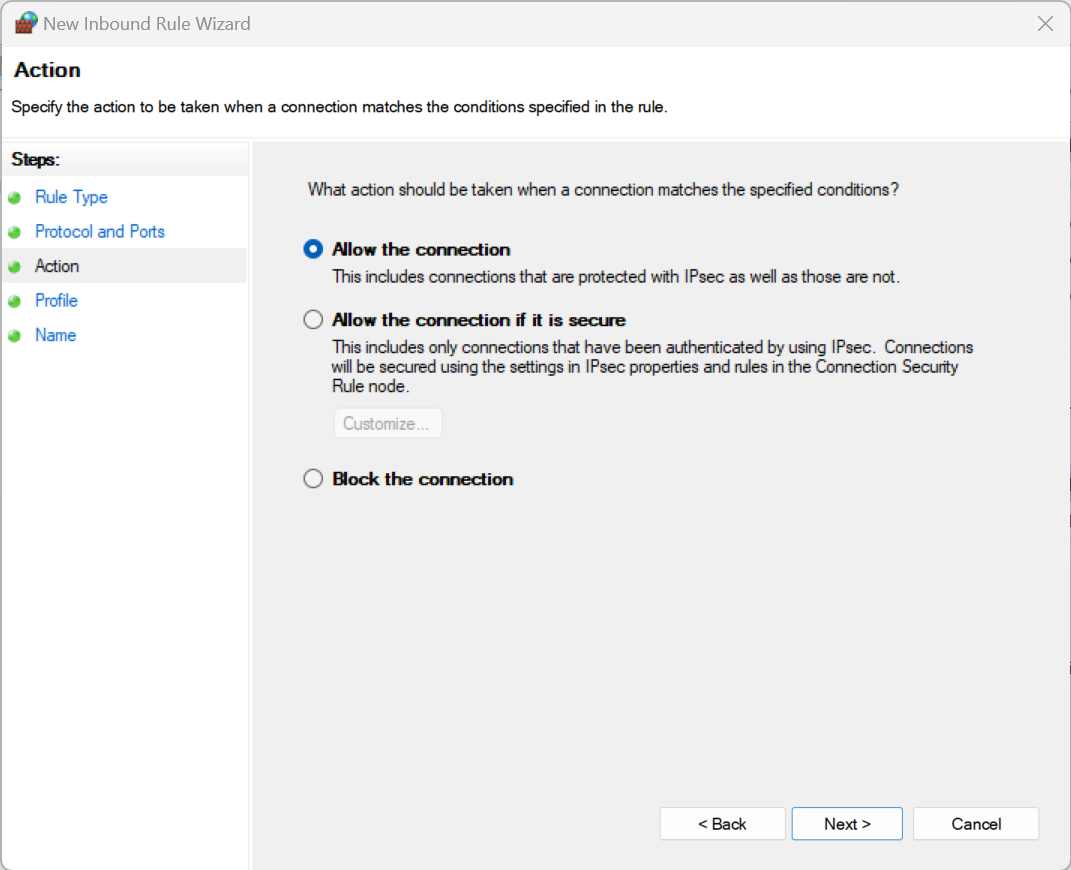The width and height of the screenshot is (1071, 870).
Task: Click the firewall wizard title bar icon
Action: (x=26, y=23)
